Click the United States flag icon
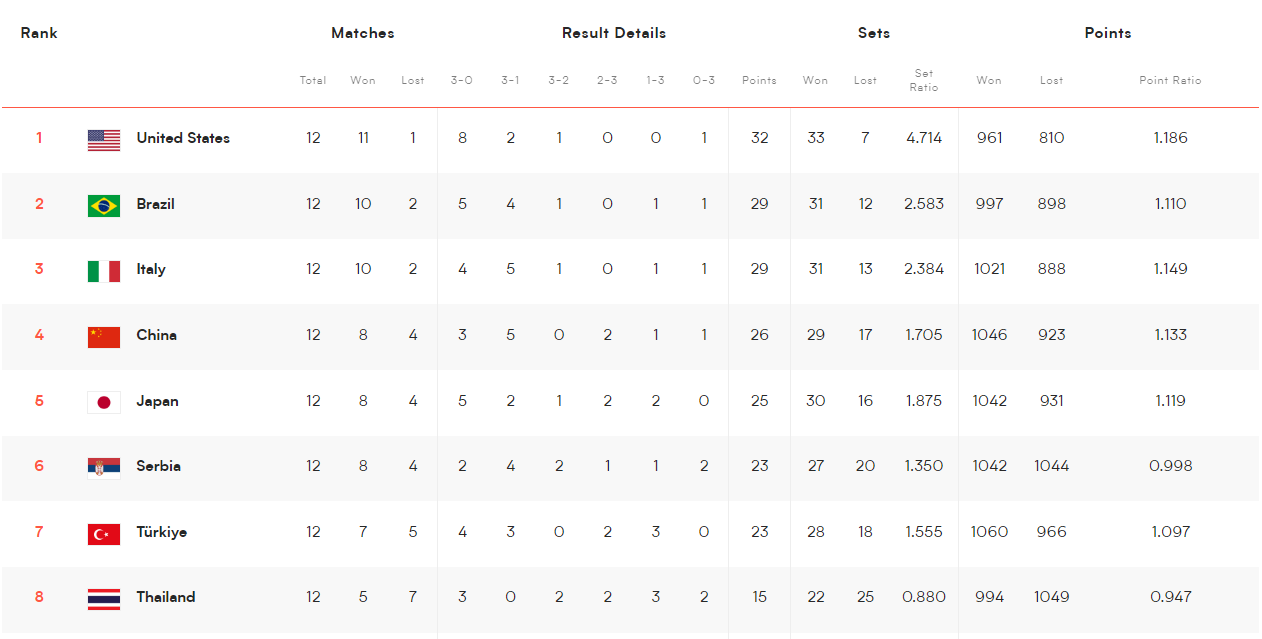Screen dimensions: 1262x639 click(104, 140)
